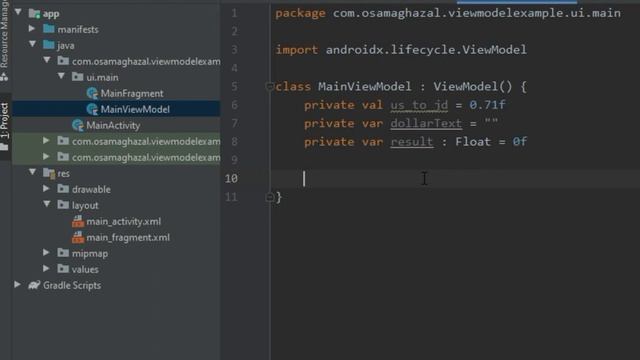The image size is (640, 360).
Task: Click the 0.71f value on line 6
Action: pyautogui.click(x=487, y=105)
